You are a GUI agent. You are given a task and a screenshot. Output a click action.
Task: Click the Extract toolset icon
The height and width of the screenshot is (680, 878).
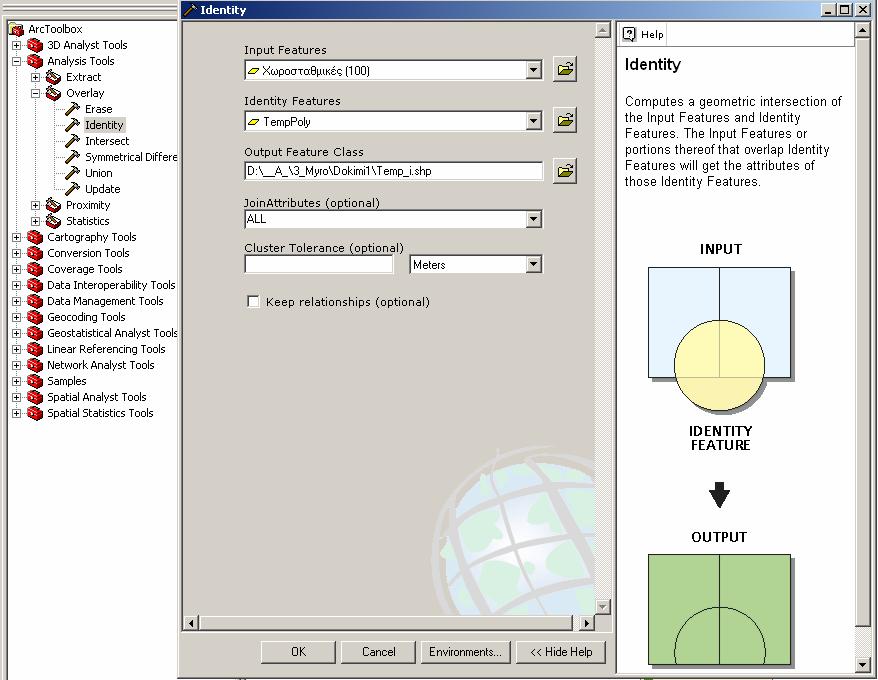pos(54,77)
